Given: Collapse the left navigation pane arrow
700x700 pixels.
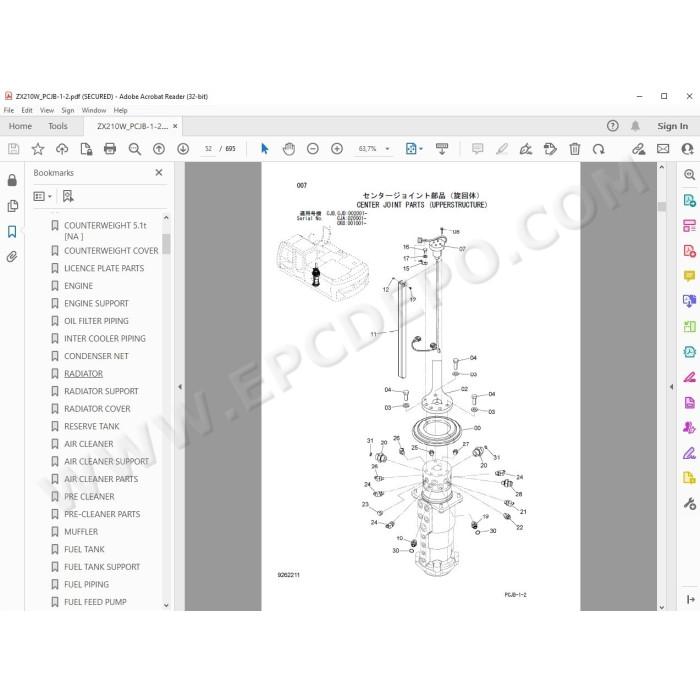Looking at the screenshot, I should (180, 387).
